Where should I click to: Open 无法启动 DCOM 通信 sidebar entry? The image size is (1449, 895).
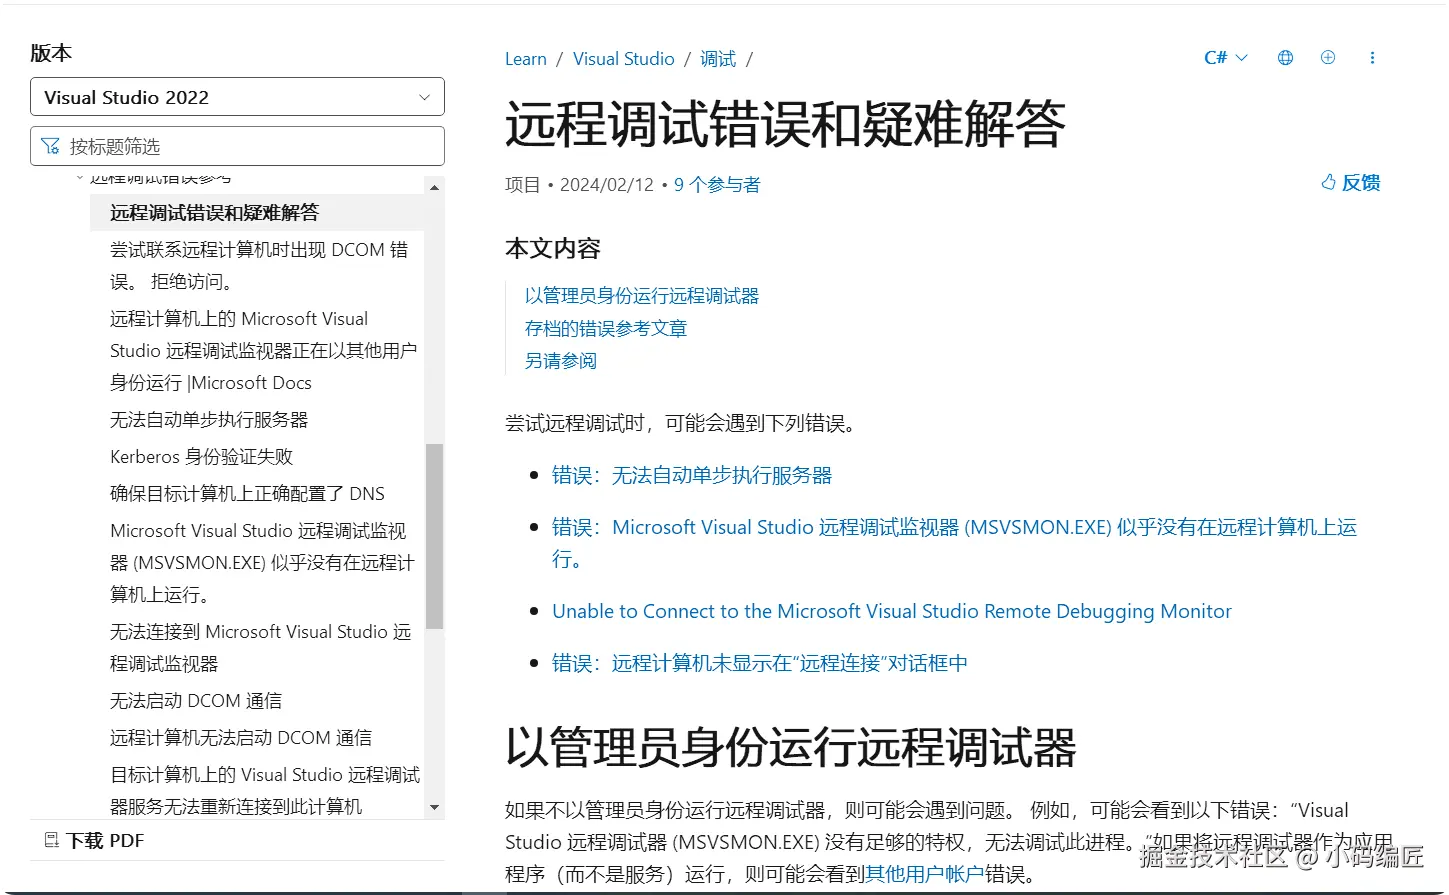[x=196, y=701]
